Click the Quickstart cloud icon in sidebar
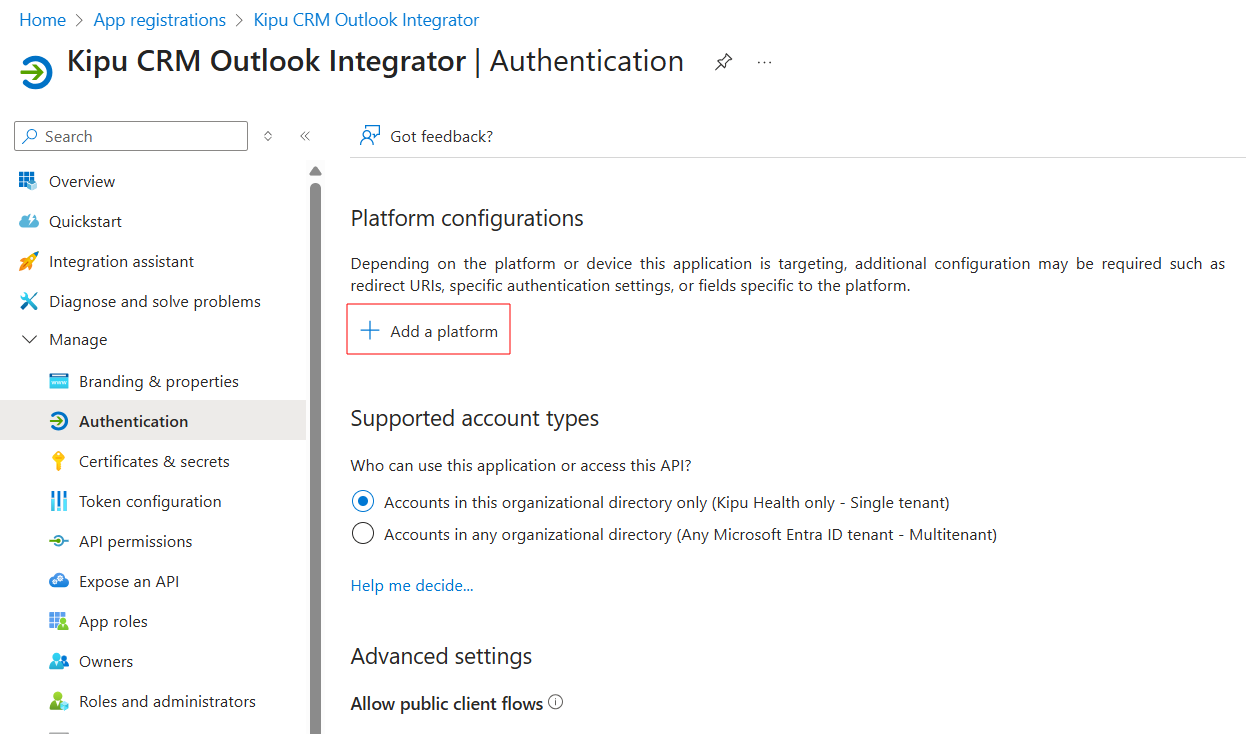This screenshot has width=1246, height=734. (x=29, y=221)
